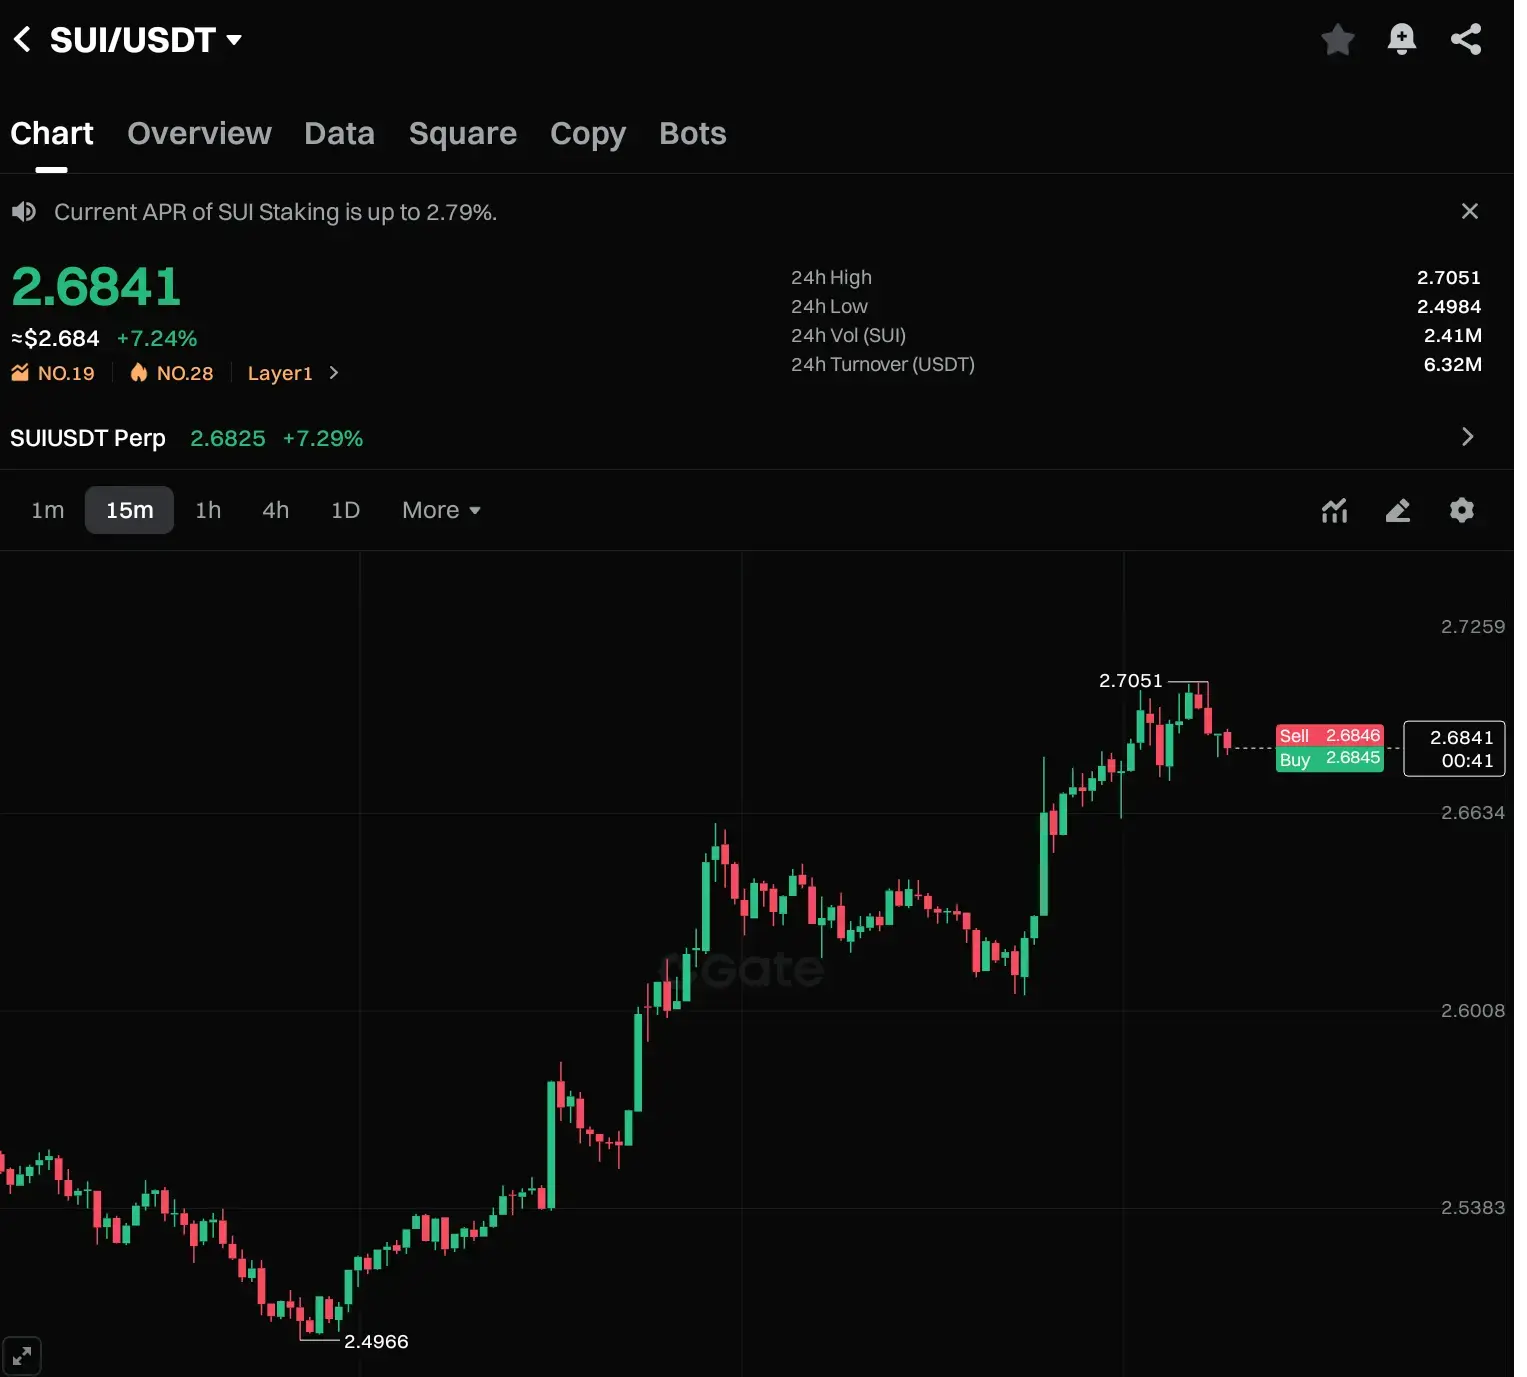Expand SUIUSDT Perp row with right chevron
This screenshot has width=1527, height=1377.
tap(1467, 437)
